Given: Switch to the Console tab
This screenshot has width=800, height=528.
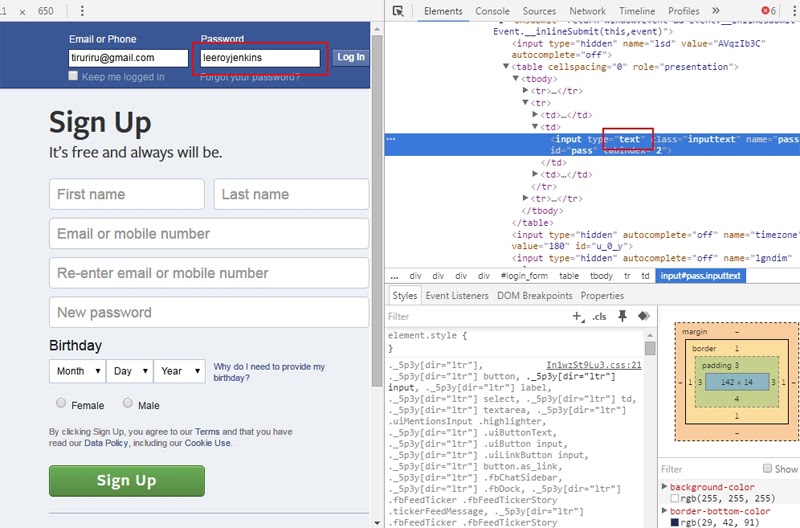Looking at the screenshot, I should (492, 11).
